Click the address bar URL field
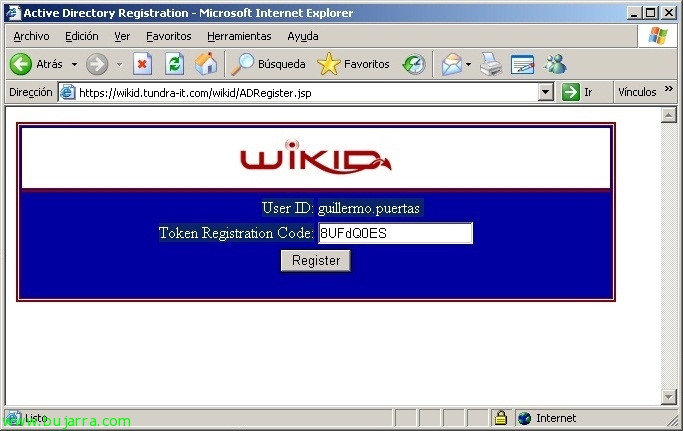This screenshot has height=431, width=683. [307, 92]
